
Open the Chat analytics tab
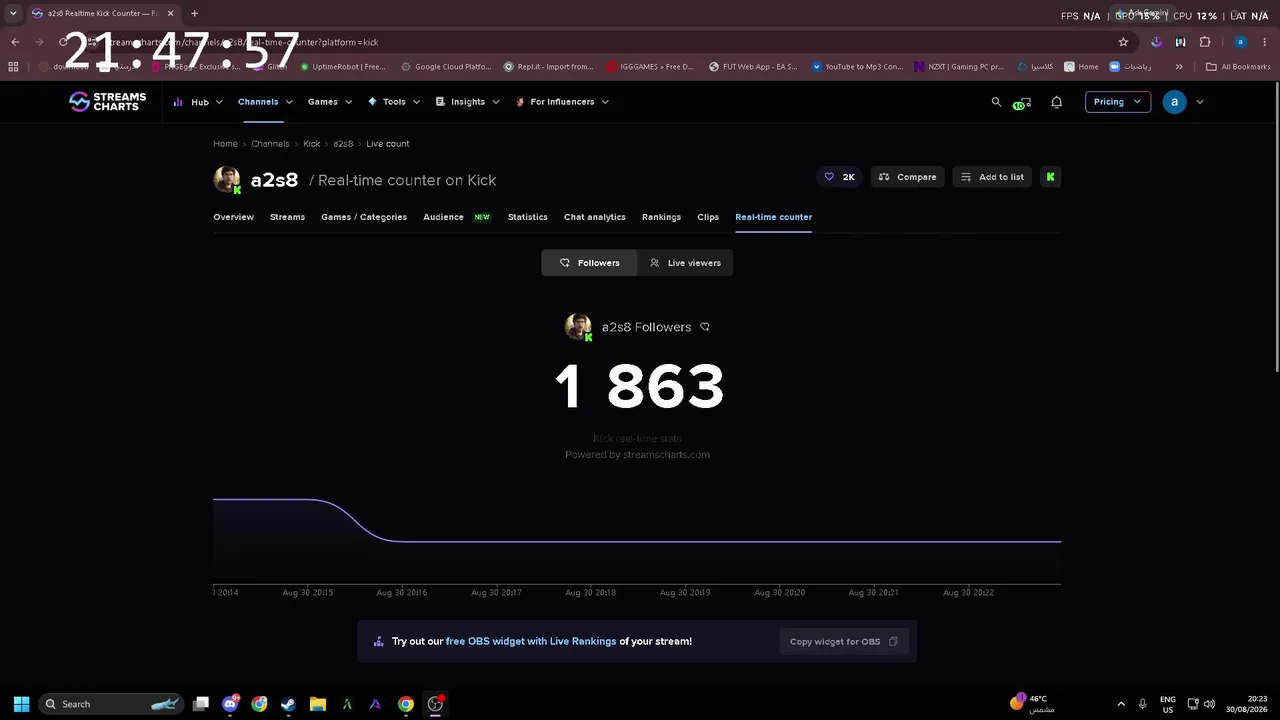594,217
